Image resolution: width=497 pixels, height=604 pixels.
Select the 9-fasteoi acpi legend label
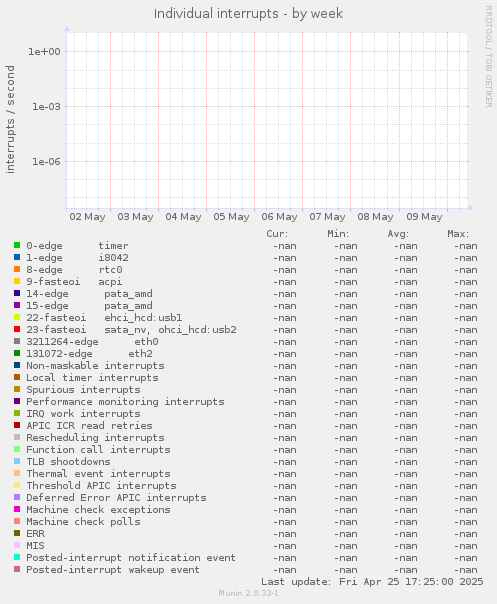[74, 282]
